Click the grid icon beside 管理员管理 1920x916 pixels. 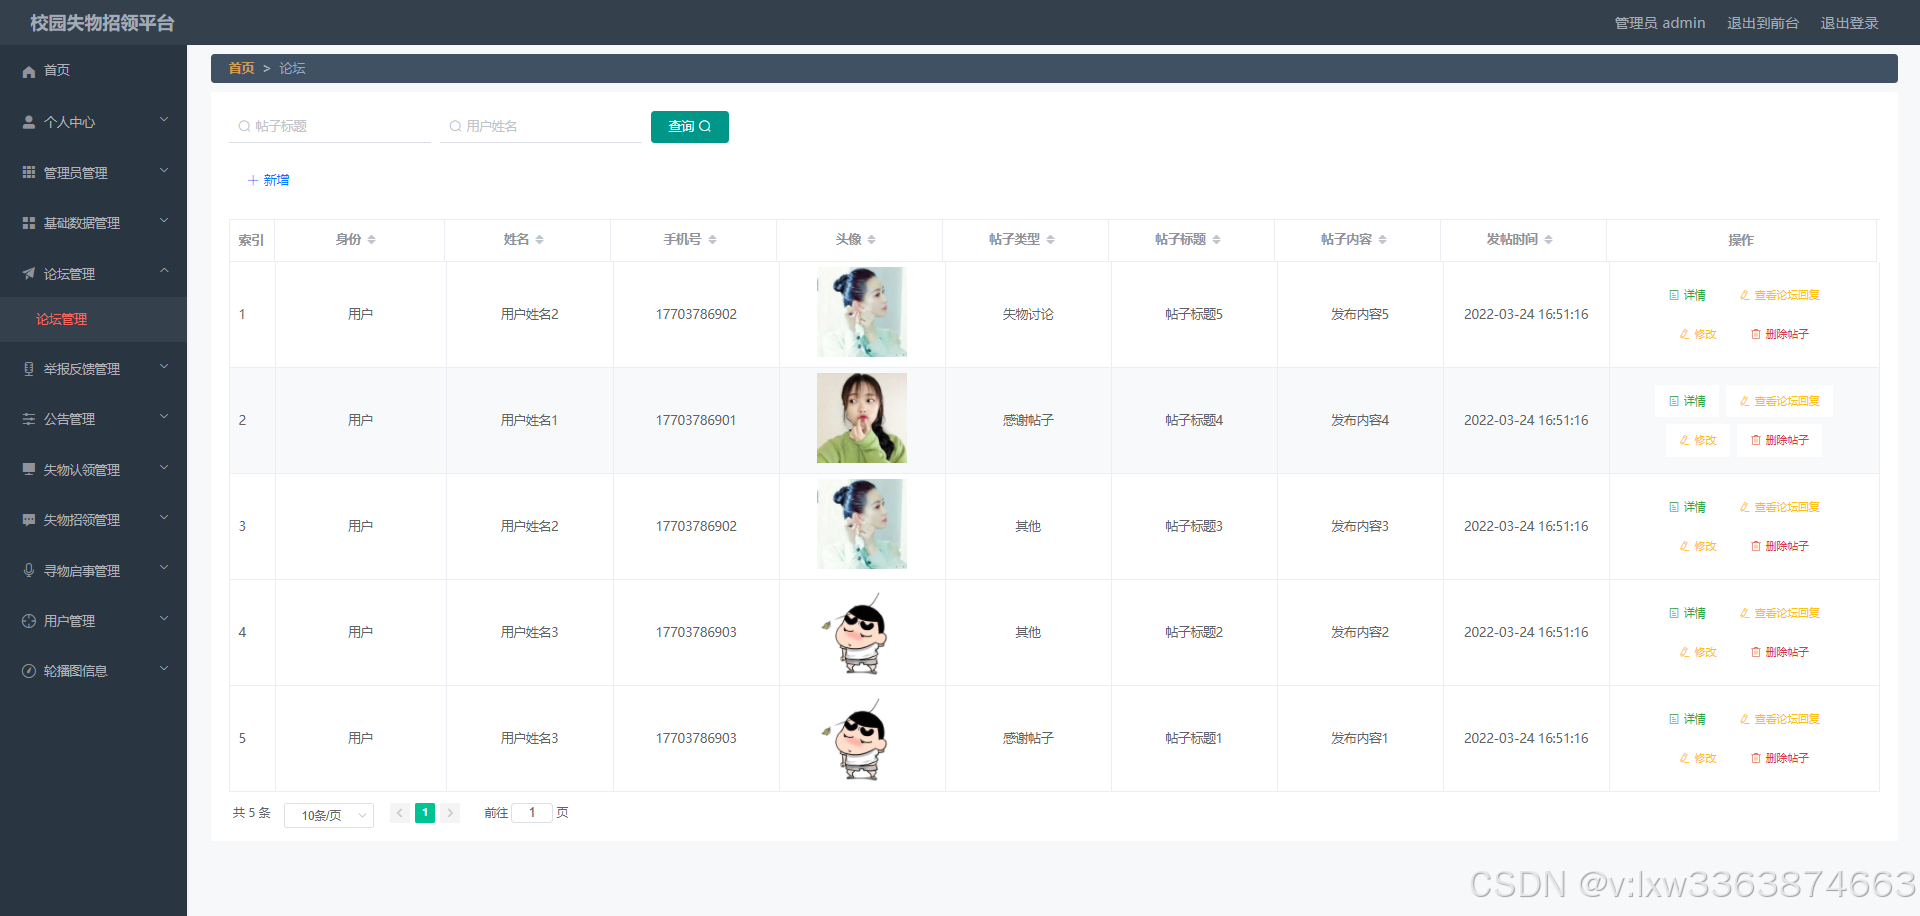coord(29,173)
